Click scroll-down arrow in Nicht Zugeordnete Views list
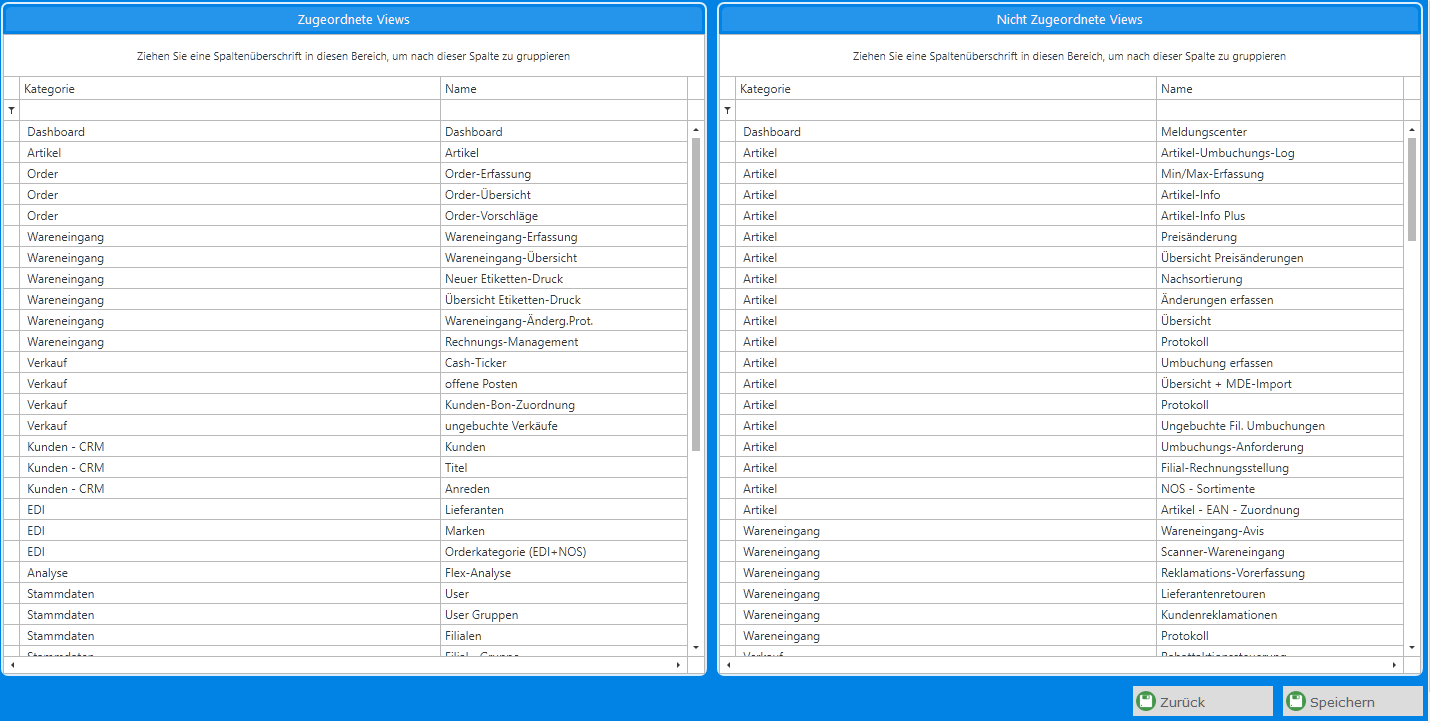Viewport: 1430px width, 723px height. click(1411, 648)
